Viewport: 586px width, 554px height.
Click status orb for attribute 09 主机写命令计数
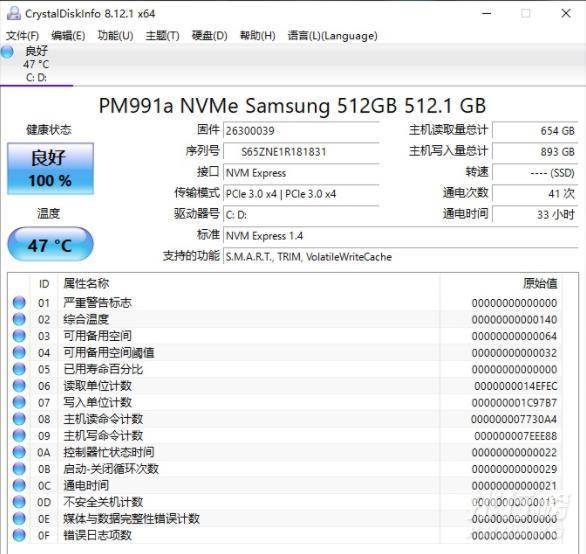[x=19, y=435]
